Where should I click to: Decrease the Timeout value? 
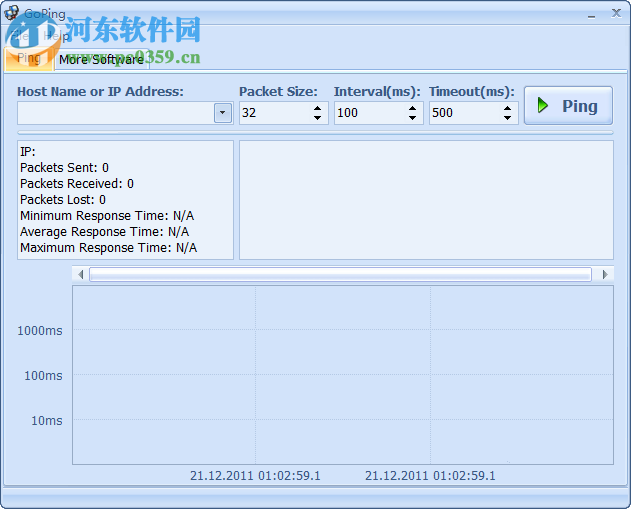tap(507, 117)
